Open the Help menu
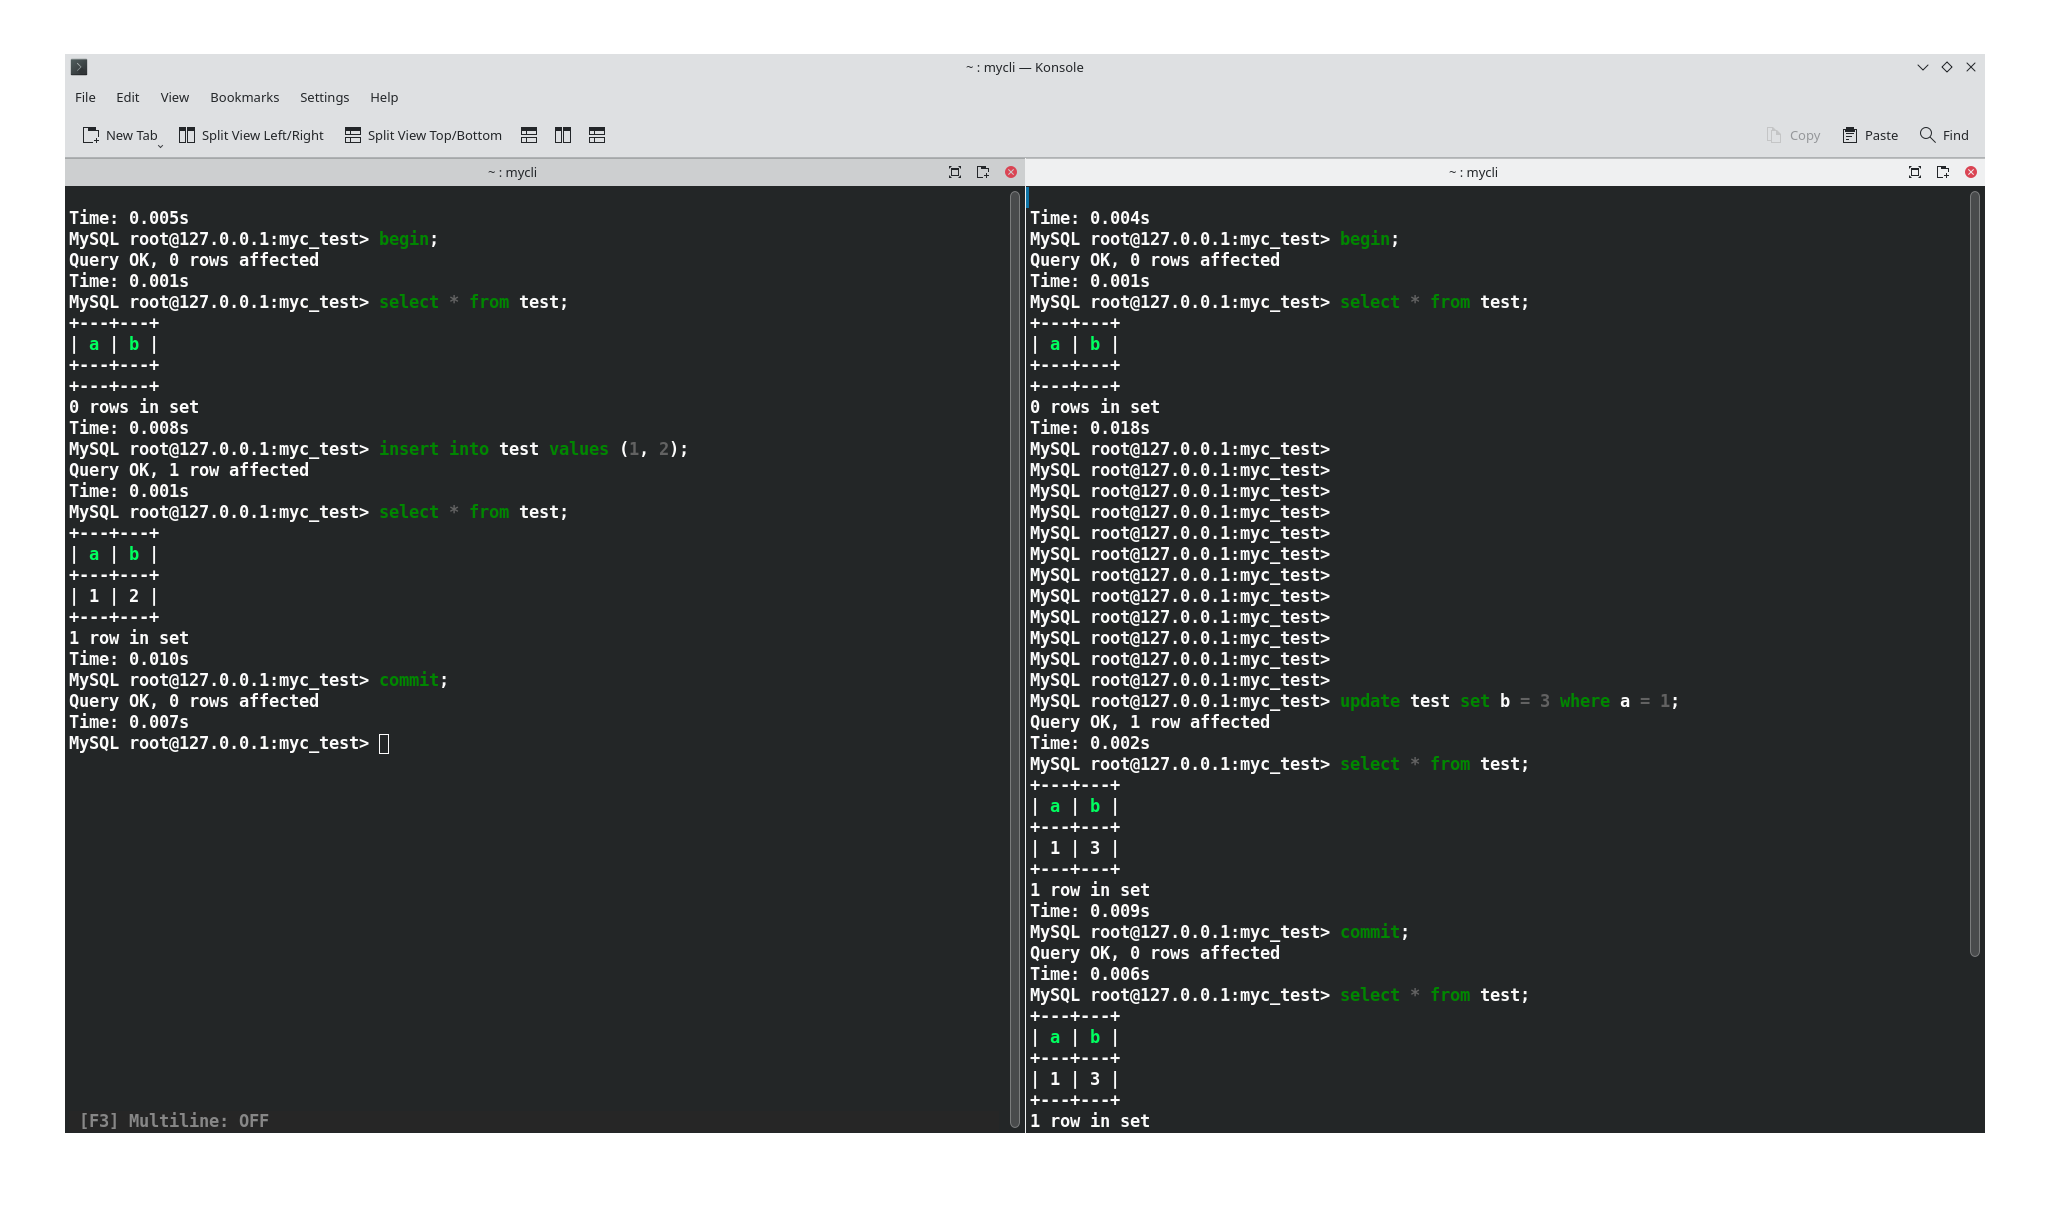The width and height of the screenshot is (2050, 1210). tap(384, 97)
